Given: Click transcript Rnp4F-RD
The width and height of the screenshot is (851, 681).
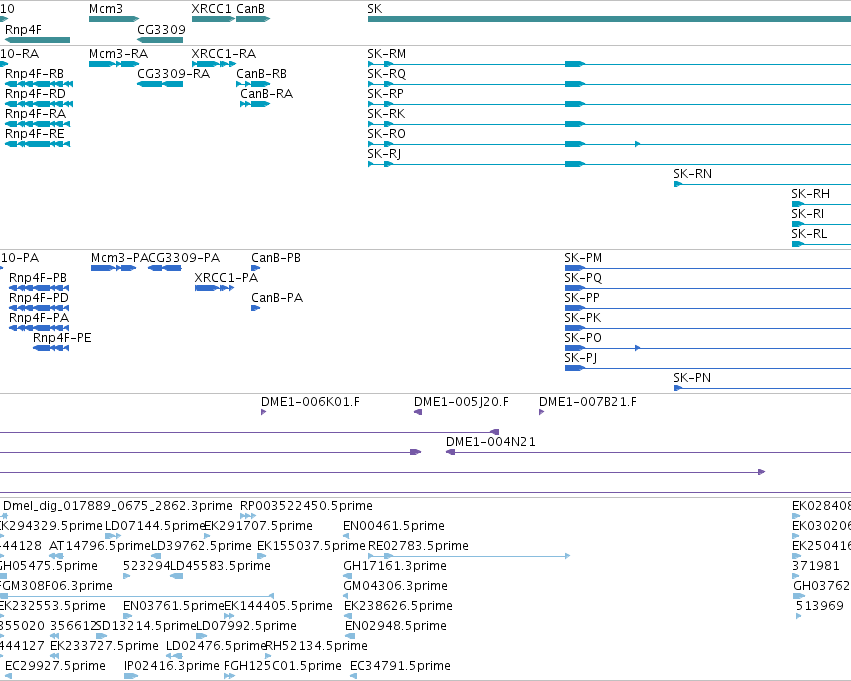Looking at the screenshot, I should pos(39,104).
